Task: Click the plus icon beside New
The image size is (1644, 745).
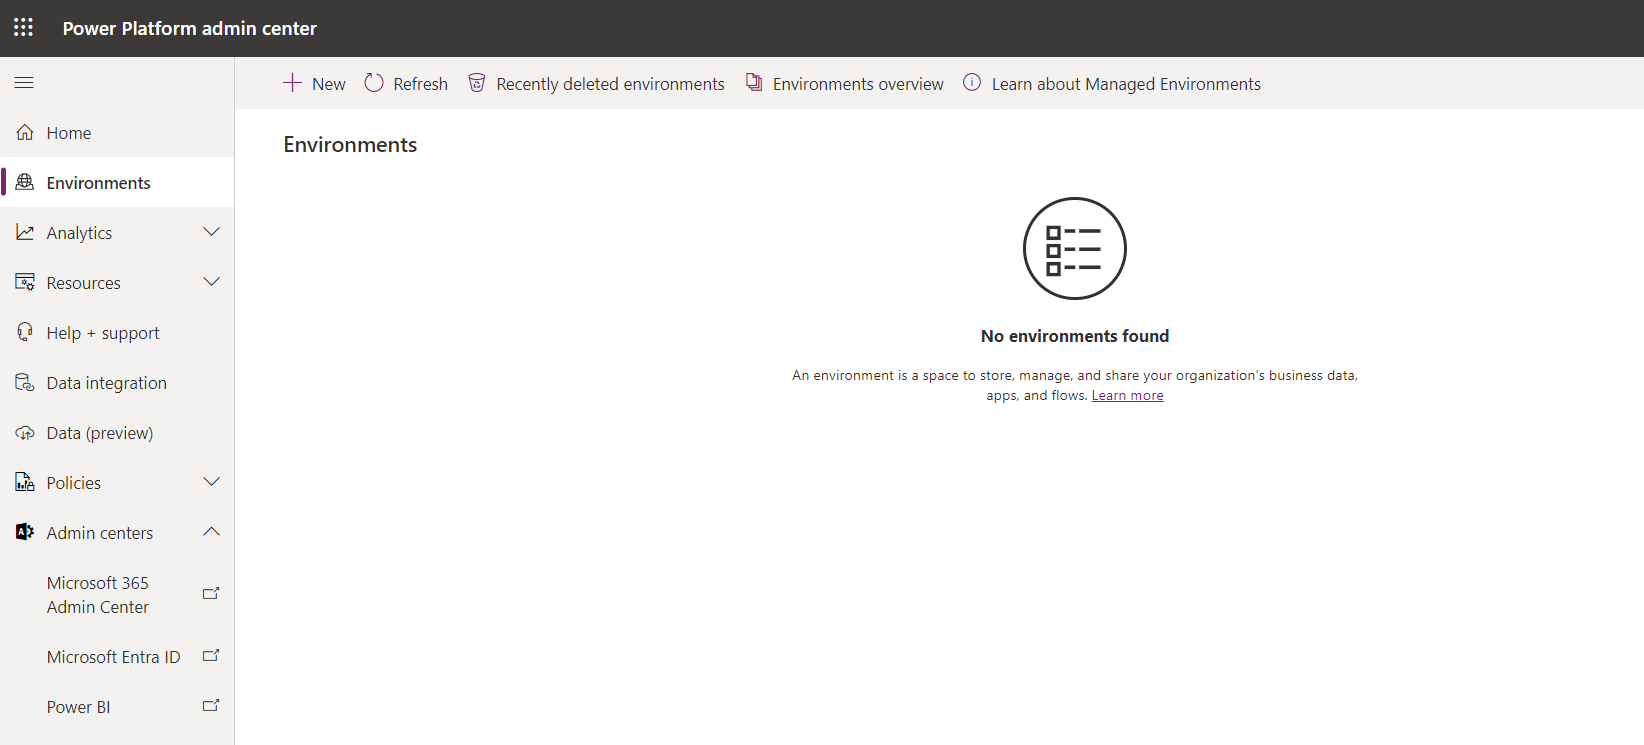Action: (292, 83)
